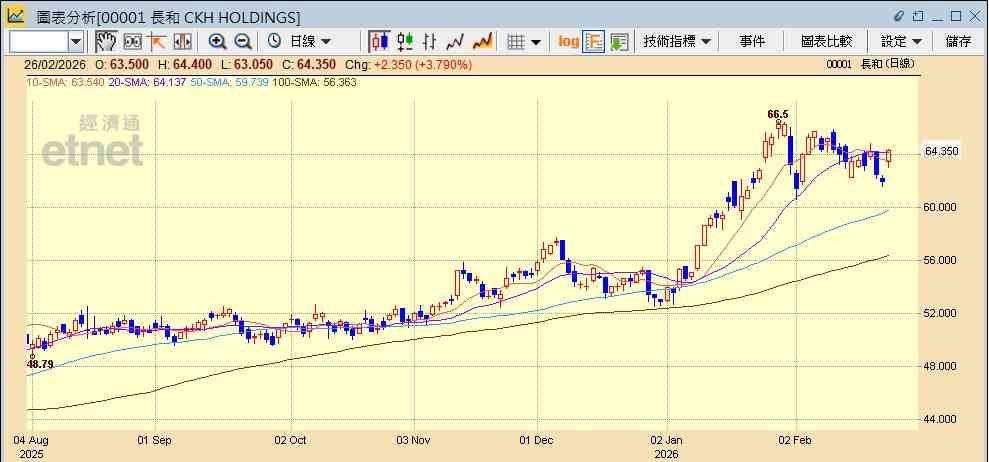Image resolution: width=989 pixels, height=462 pixels.
Task: Click the 26/02/2026 date readout
Action: [56, 64]
